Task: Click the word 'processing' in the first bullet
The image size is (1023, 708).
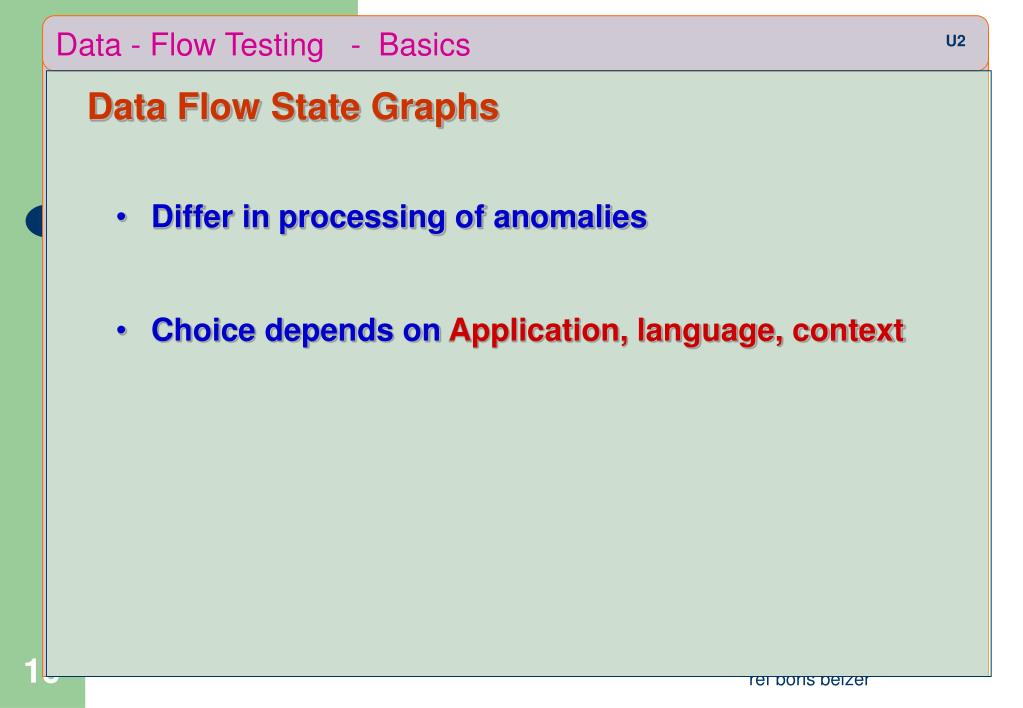Action: [x=362, y=218]
